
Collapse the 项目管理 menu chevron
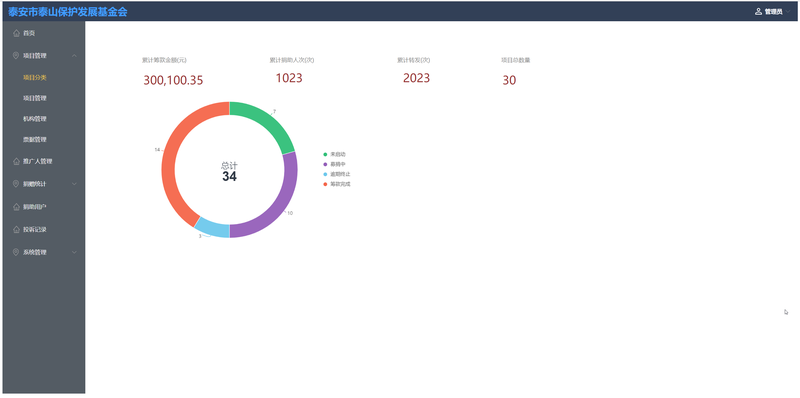click(x=74, y=56)
